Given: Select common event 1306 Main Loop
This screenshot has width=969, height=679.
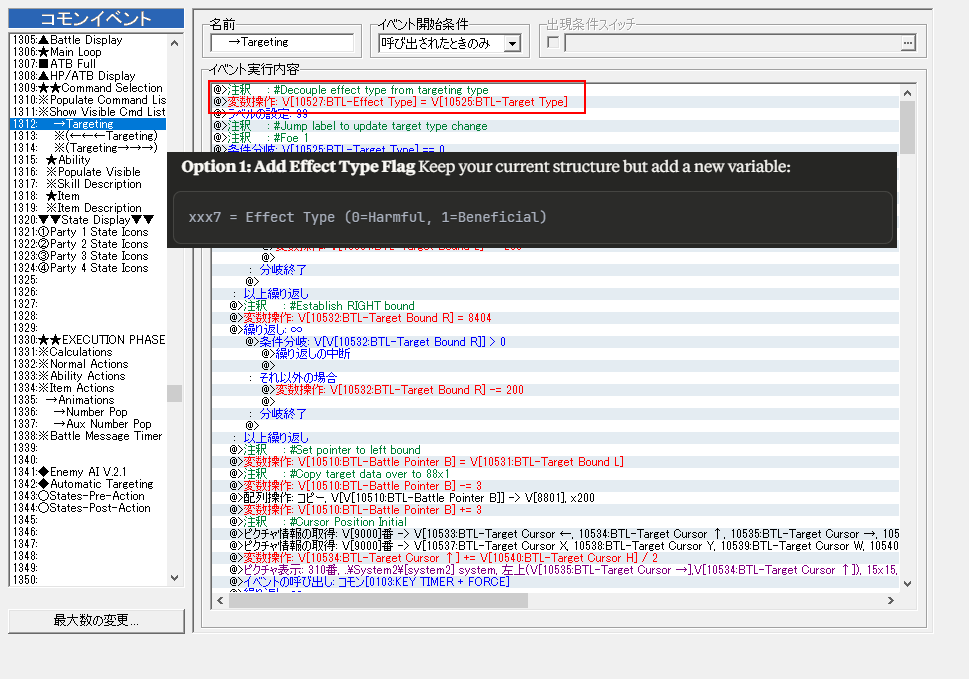Looking at the screenshot, I should tap(88, 52).
